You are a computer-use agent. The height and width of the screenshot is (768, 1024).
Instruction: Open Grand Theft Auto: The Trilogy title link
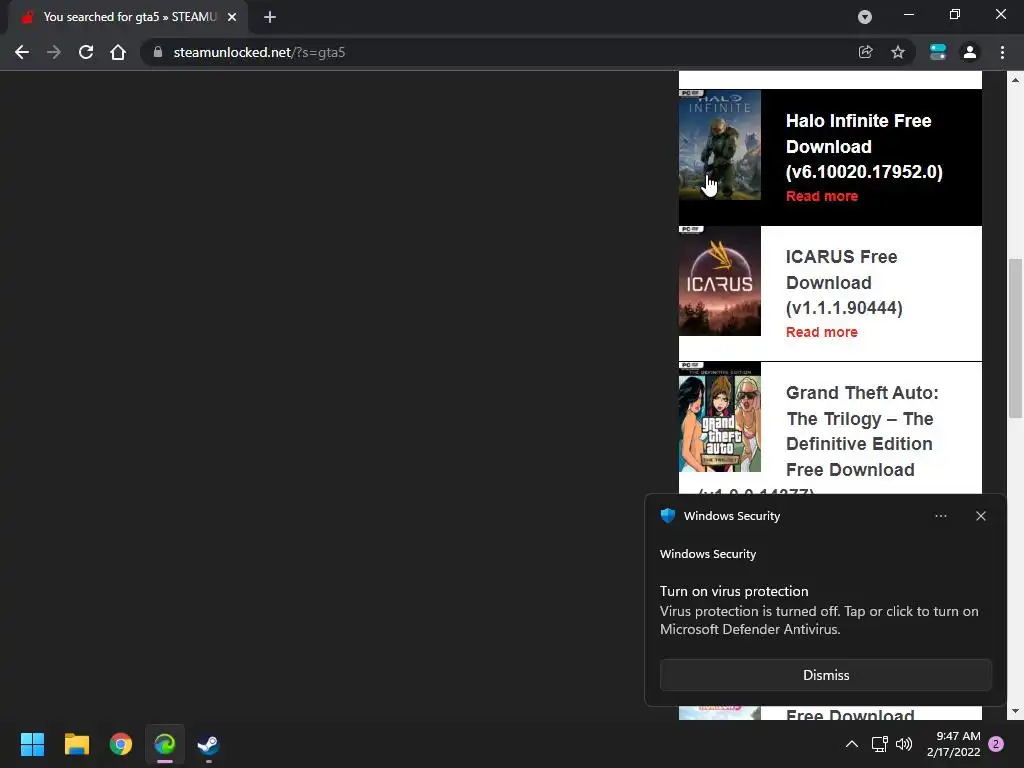point(862,431)
